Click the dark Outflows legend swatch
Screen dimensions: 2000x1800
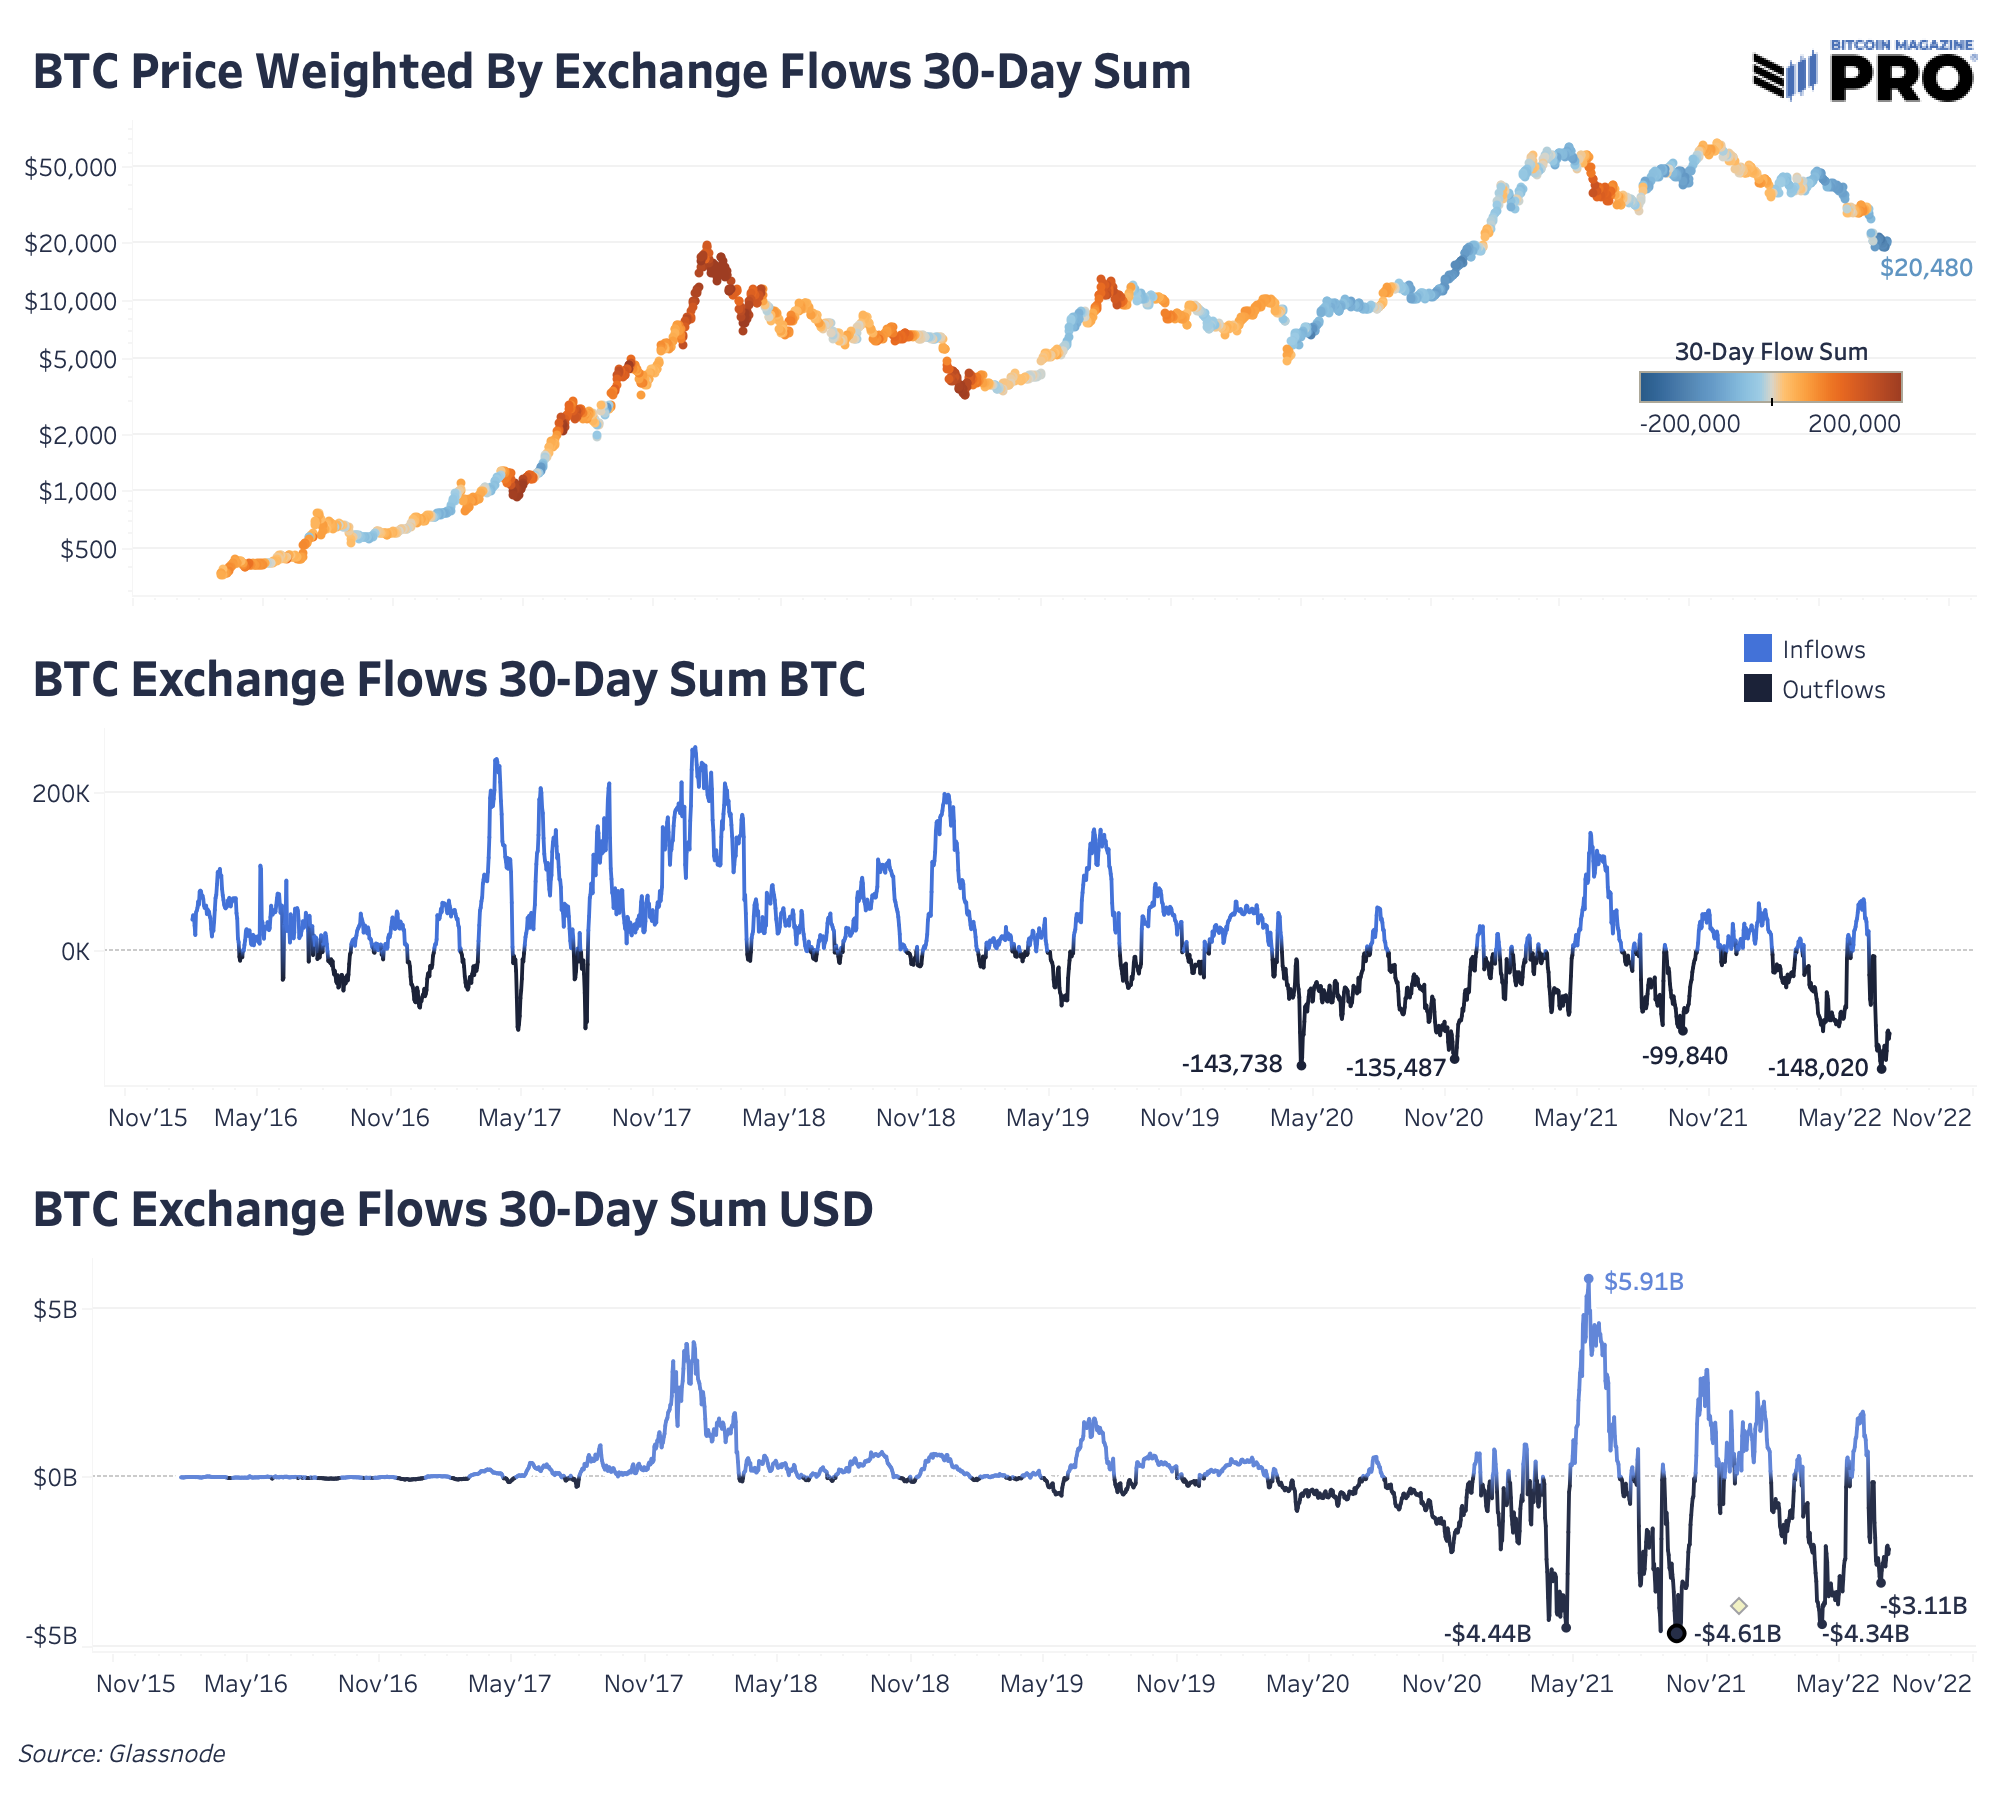(x=1758, y=689)
